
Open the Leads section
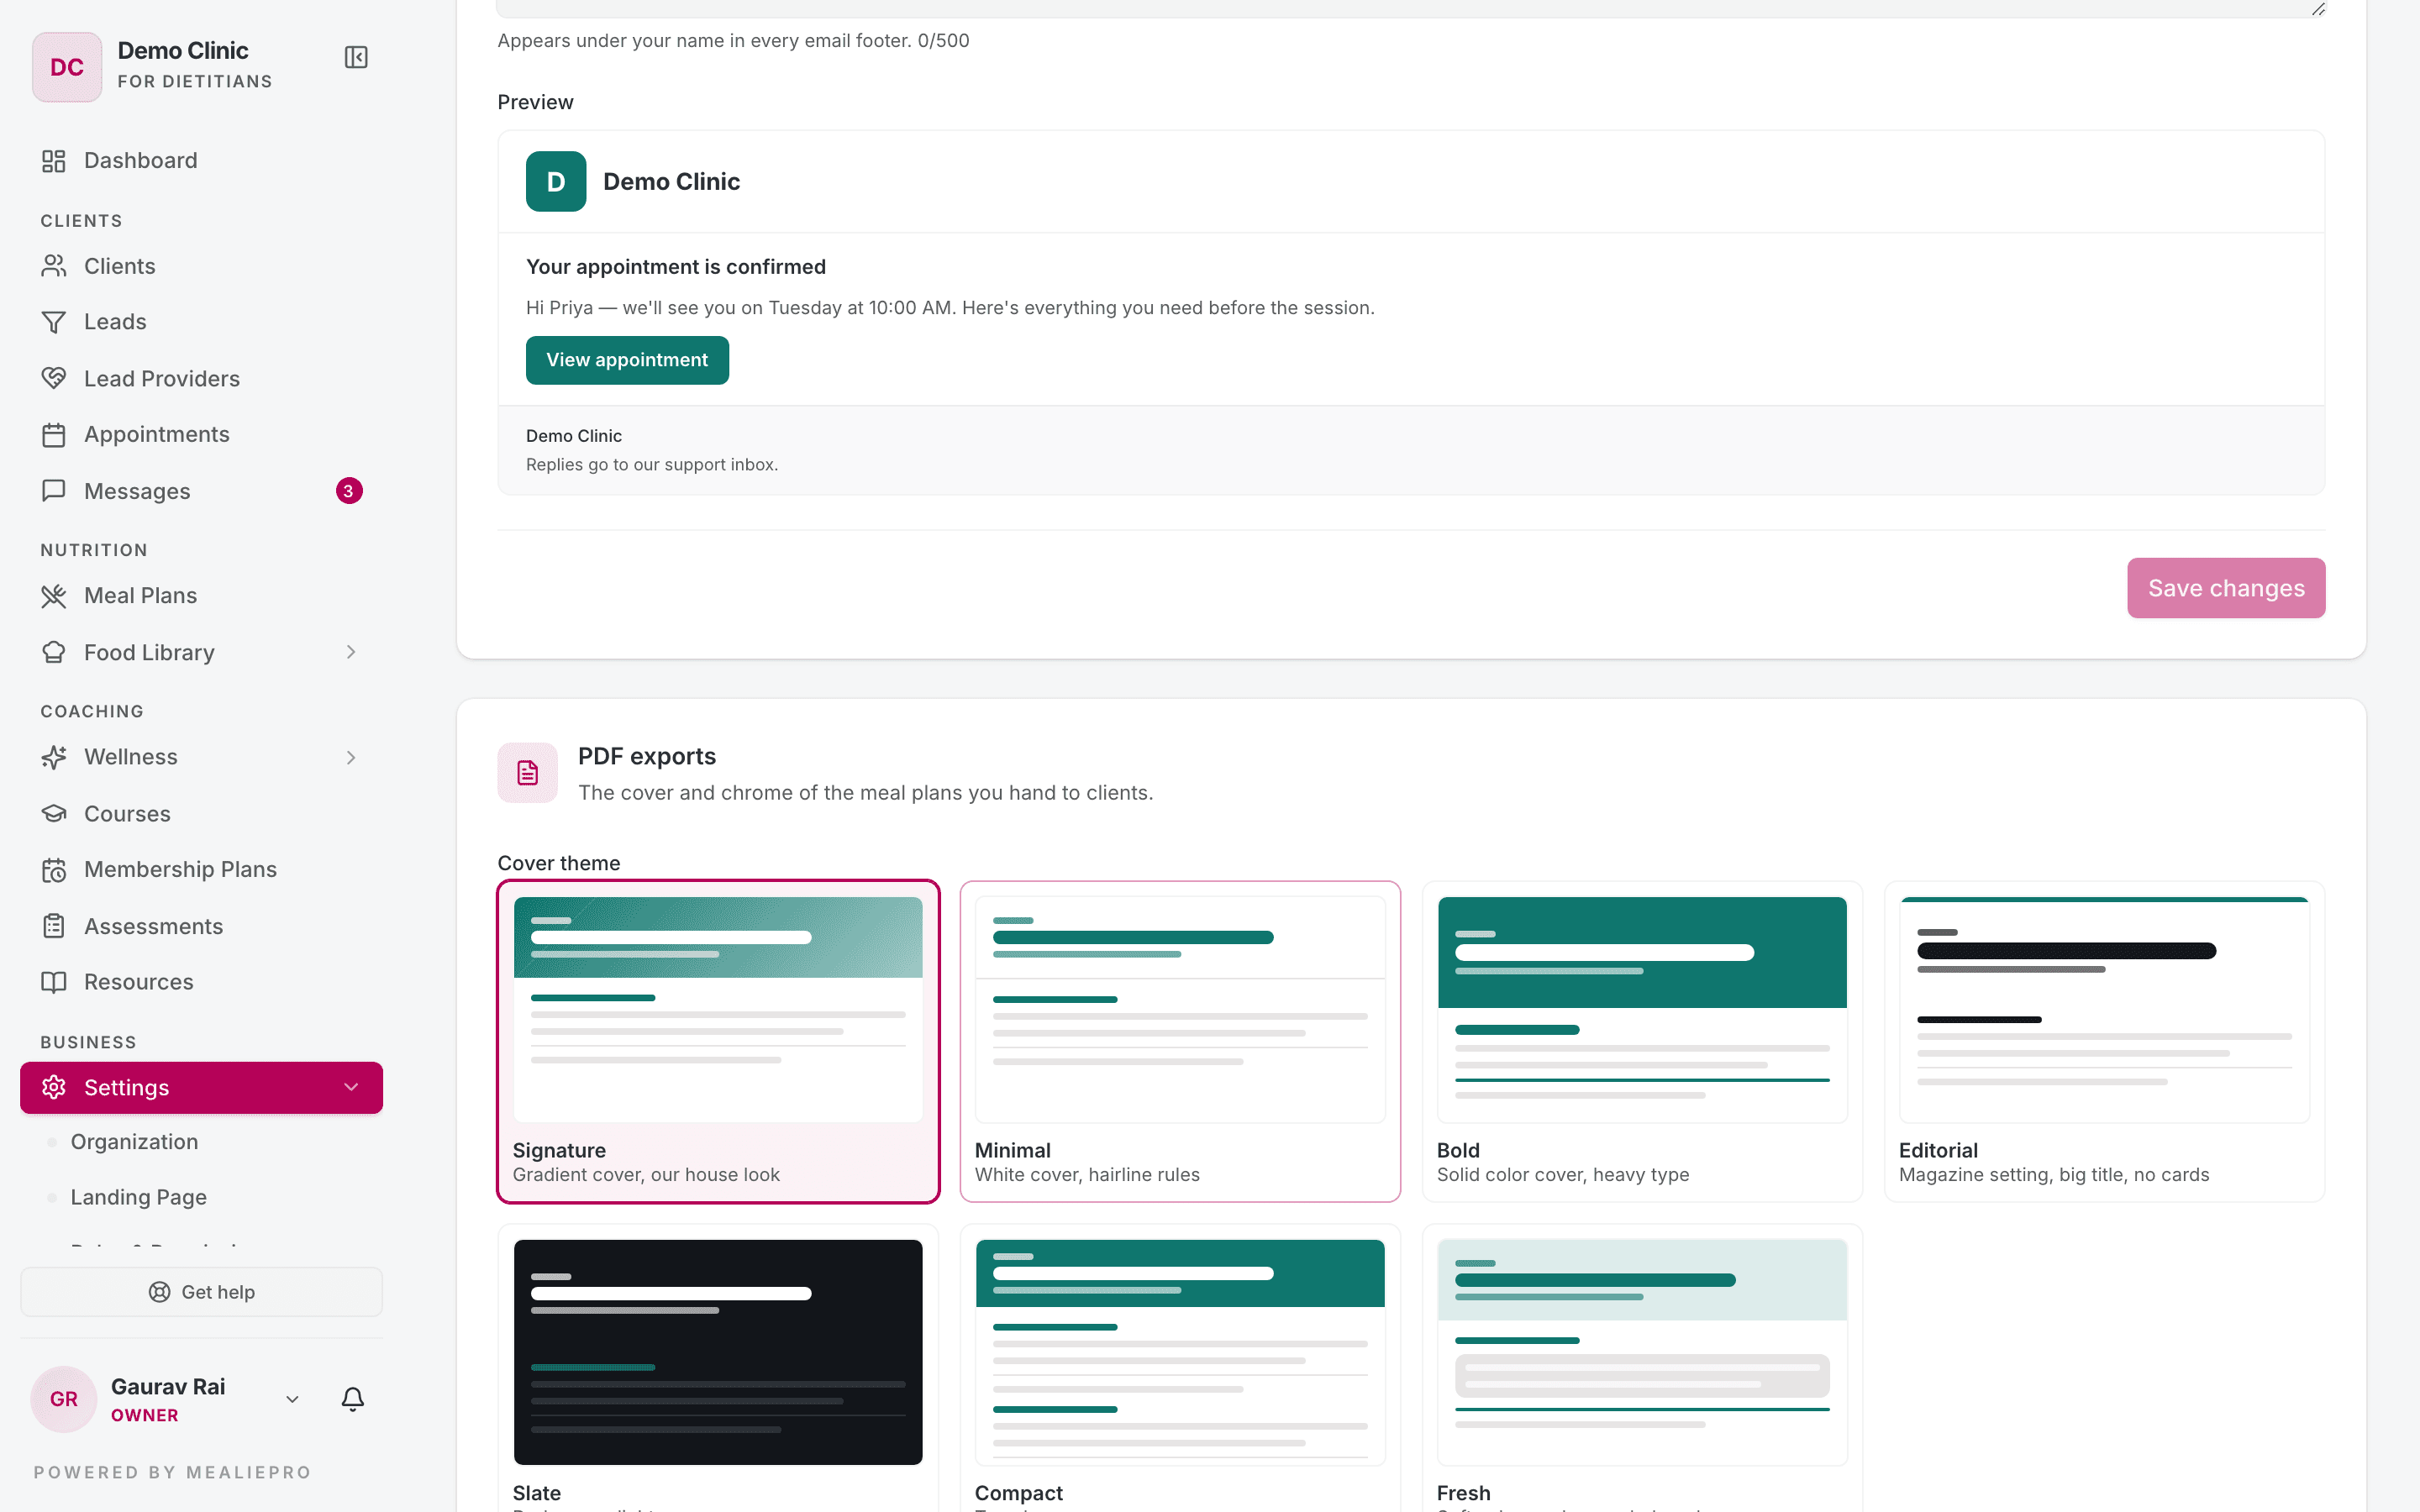click(x=201, y=322)
